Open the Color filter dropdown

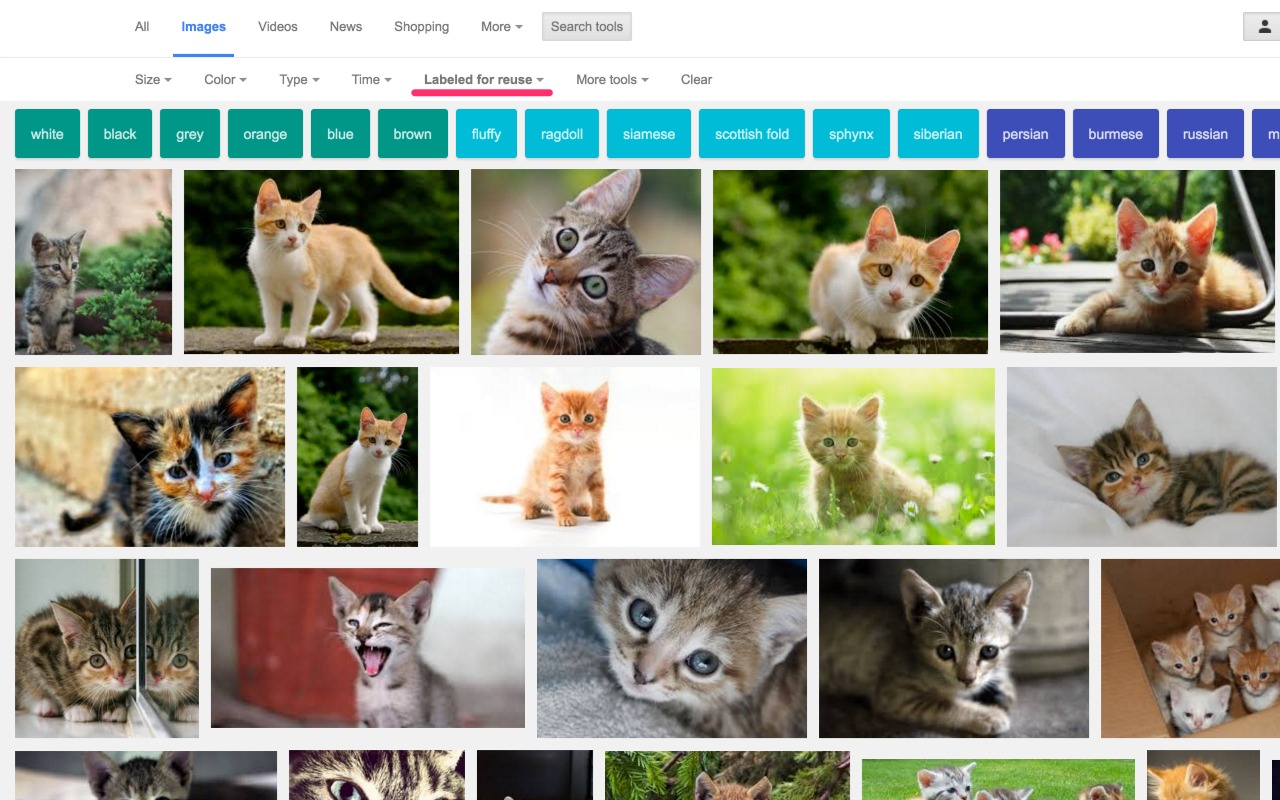(x=224, y=79)
